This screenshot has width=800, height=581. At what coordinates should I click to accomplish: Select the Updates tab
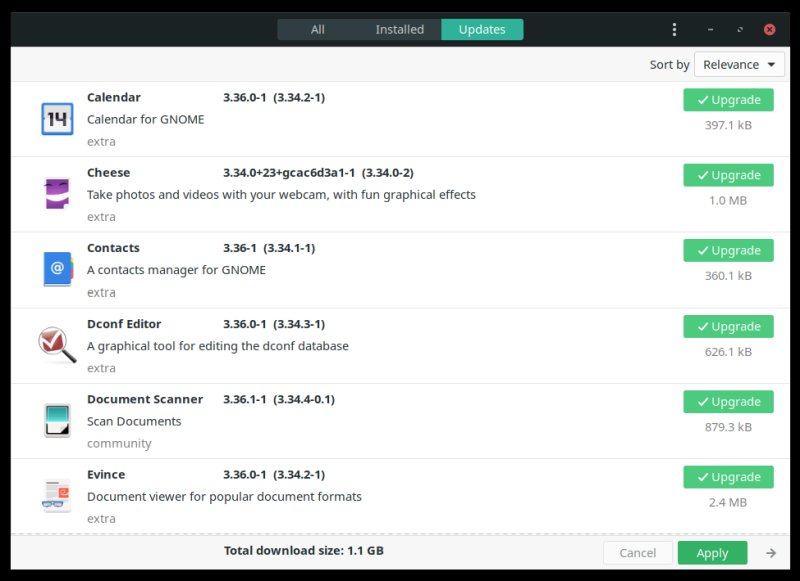click(x=482, y=30)
